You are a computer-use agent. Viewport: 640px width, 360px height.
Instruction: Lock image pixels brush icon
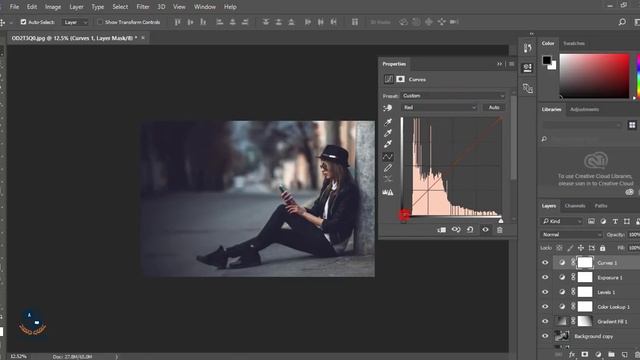point(570,248)
